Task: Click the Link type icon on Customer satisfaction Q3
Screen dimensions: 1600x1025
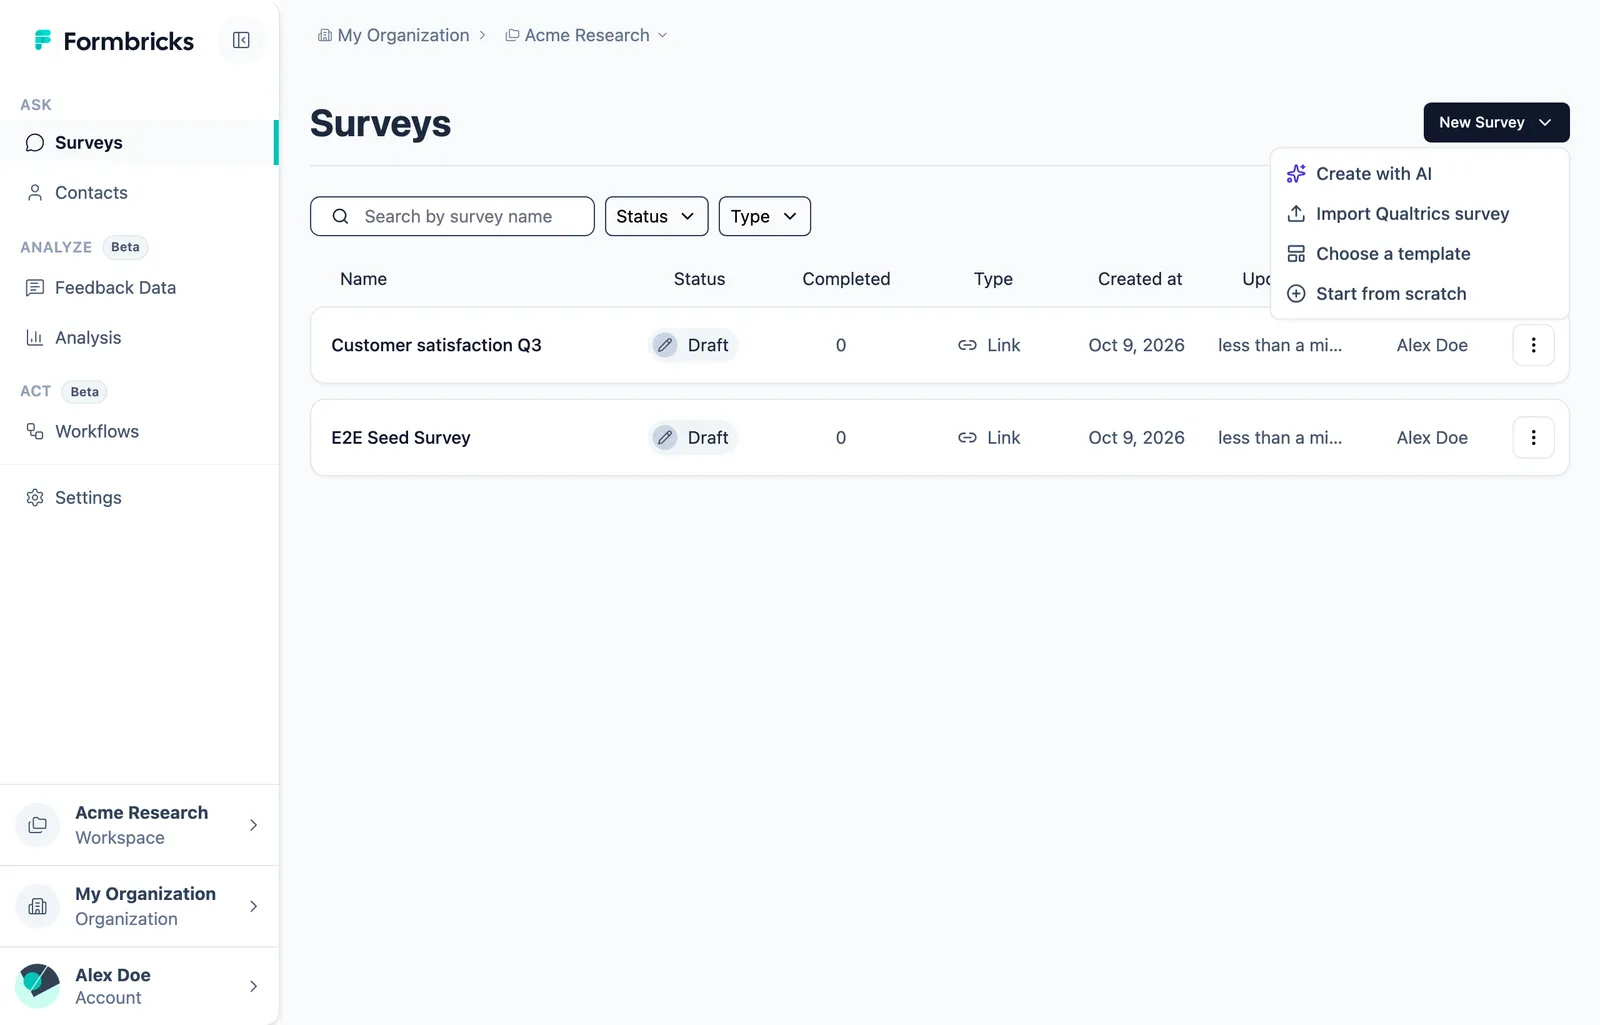Action: point(967,345)
